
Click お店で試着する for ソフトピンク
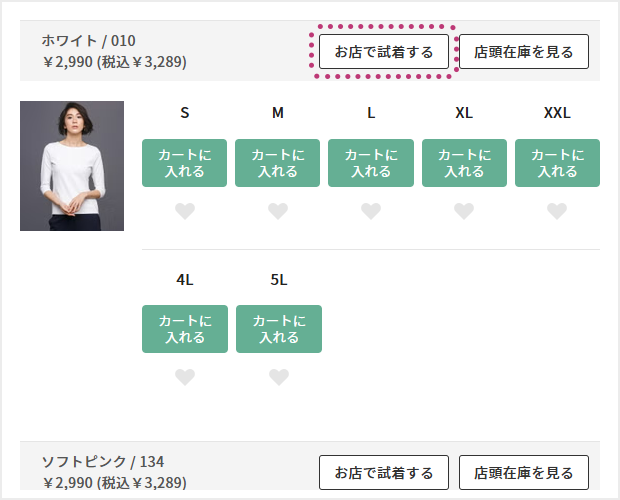point(384,472)
